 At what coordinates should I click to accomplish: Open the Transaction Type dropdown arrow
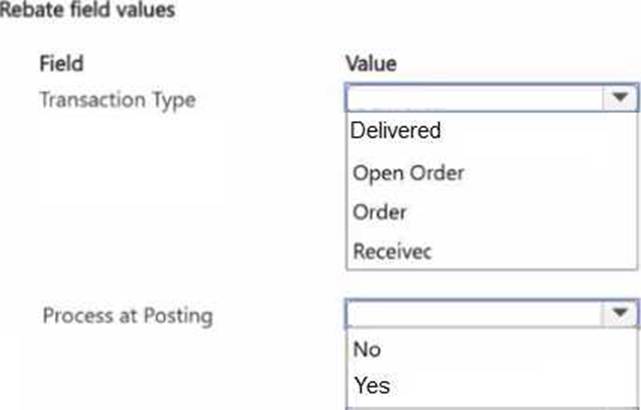click(x=620, y=98)
